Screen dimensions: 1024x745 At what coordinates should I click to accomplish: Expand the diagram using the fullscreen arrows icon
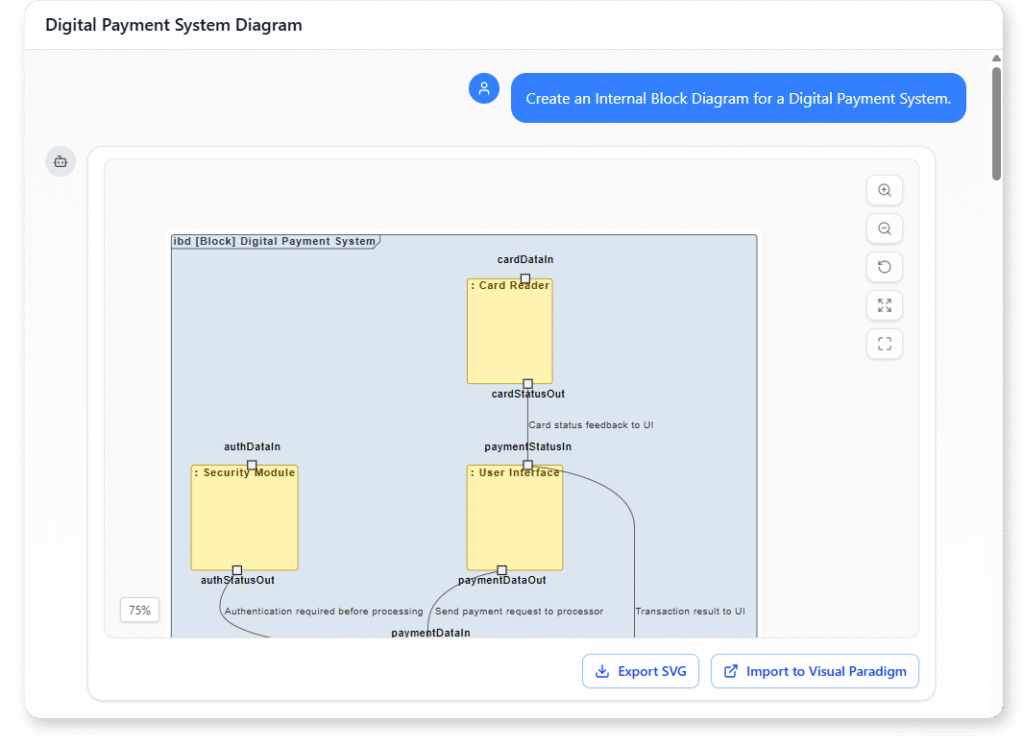point(884,305)
